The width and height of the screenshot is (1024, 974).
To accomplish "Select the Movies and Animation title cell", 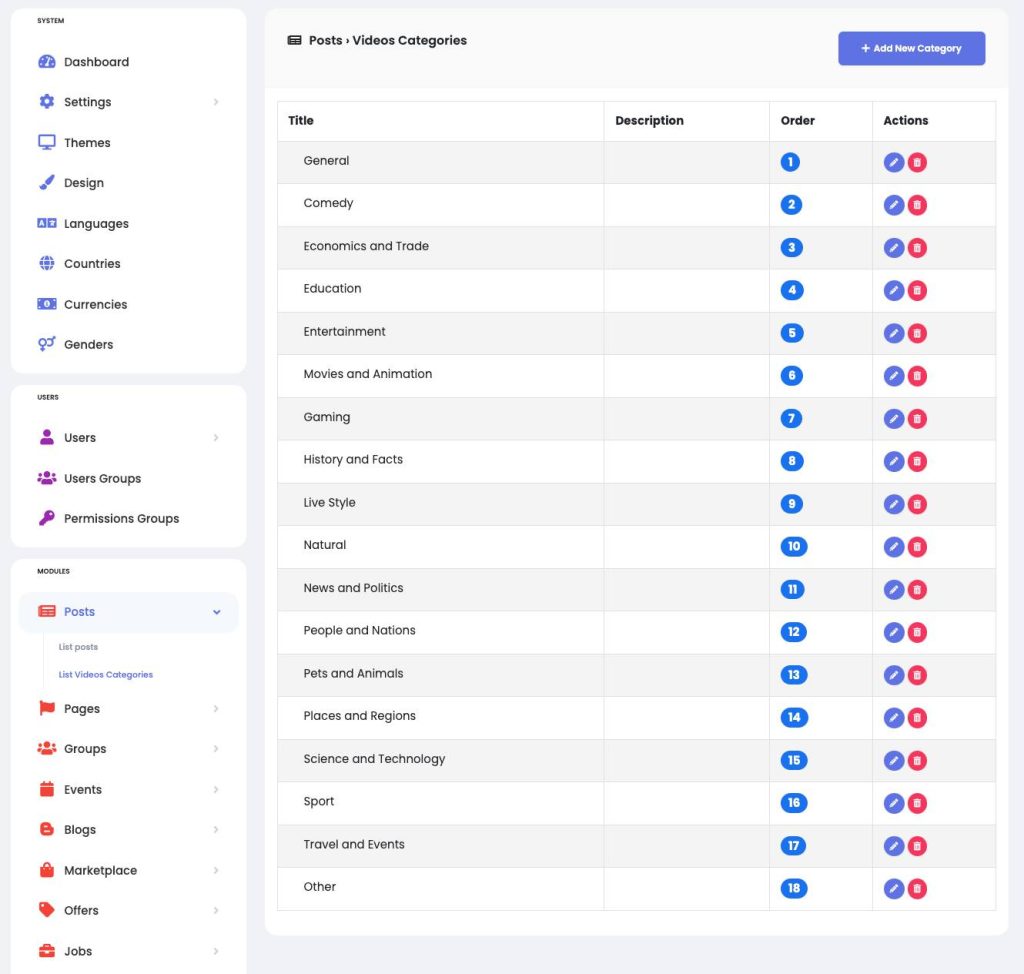I will [440, 376].
